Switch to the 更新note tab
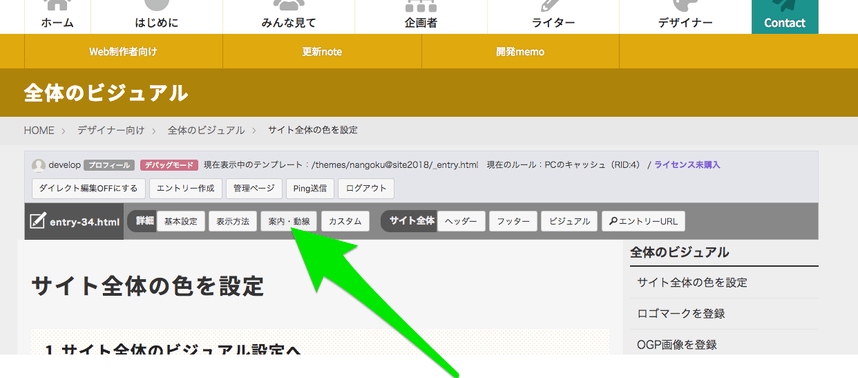 322,52
